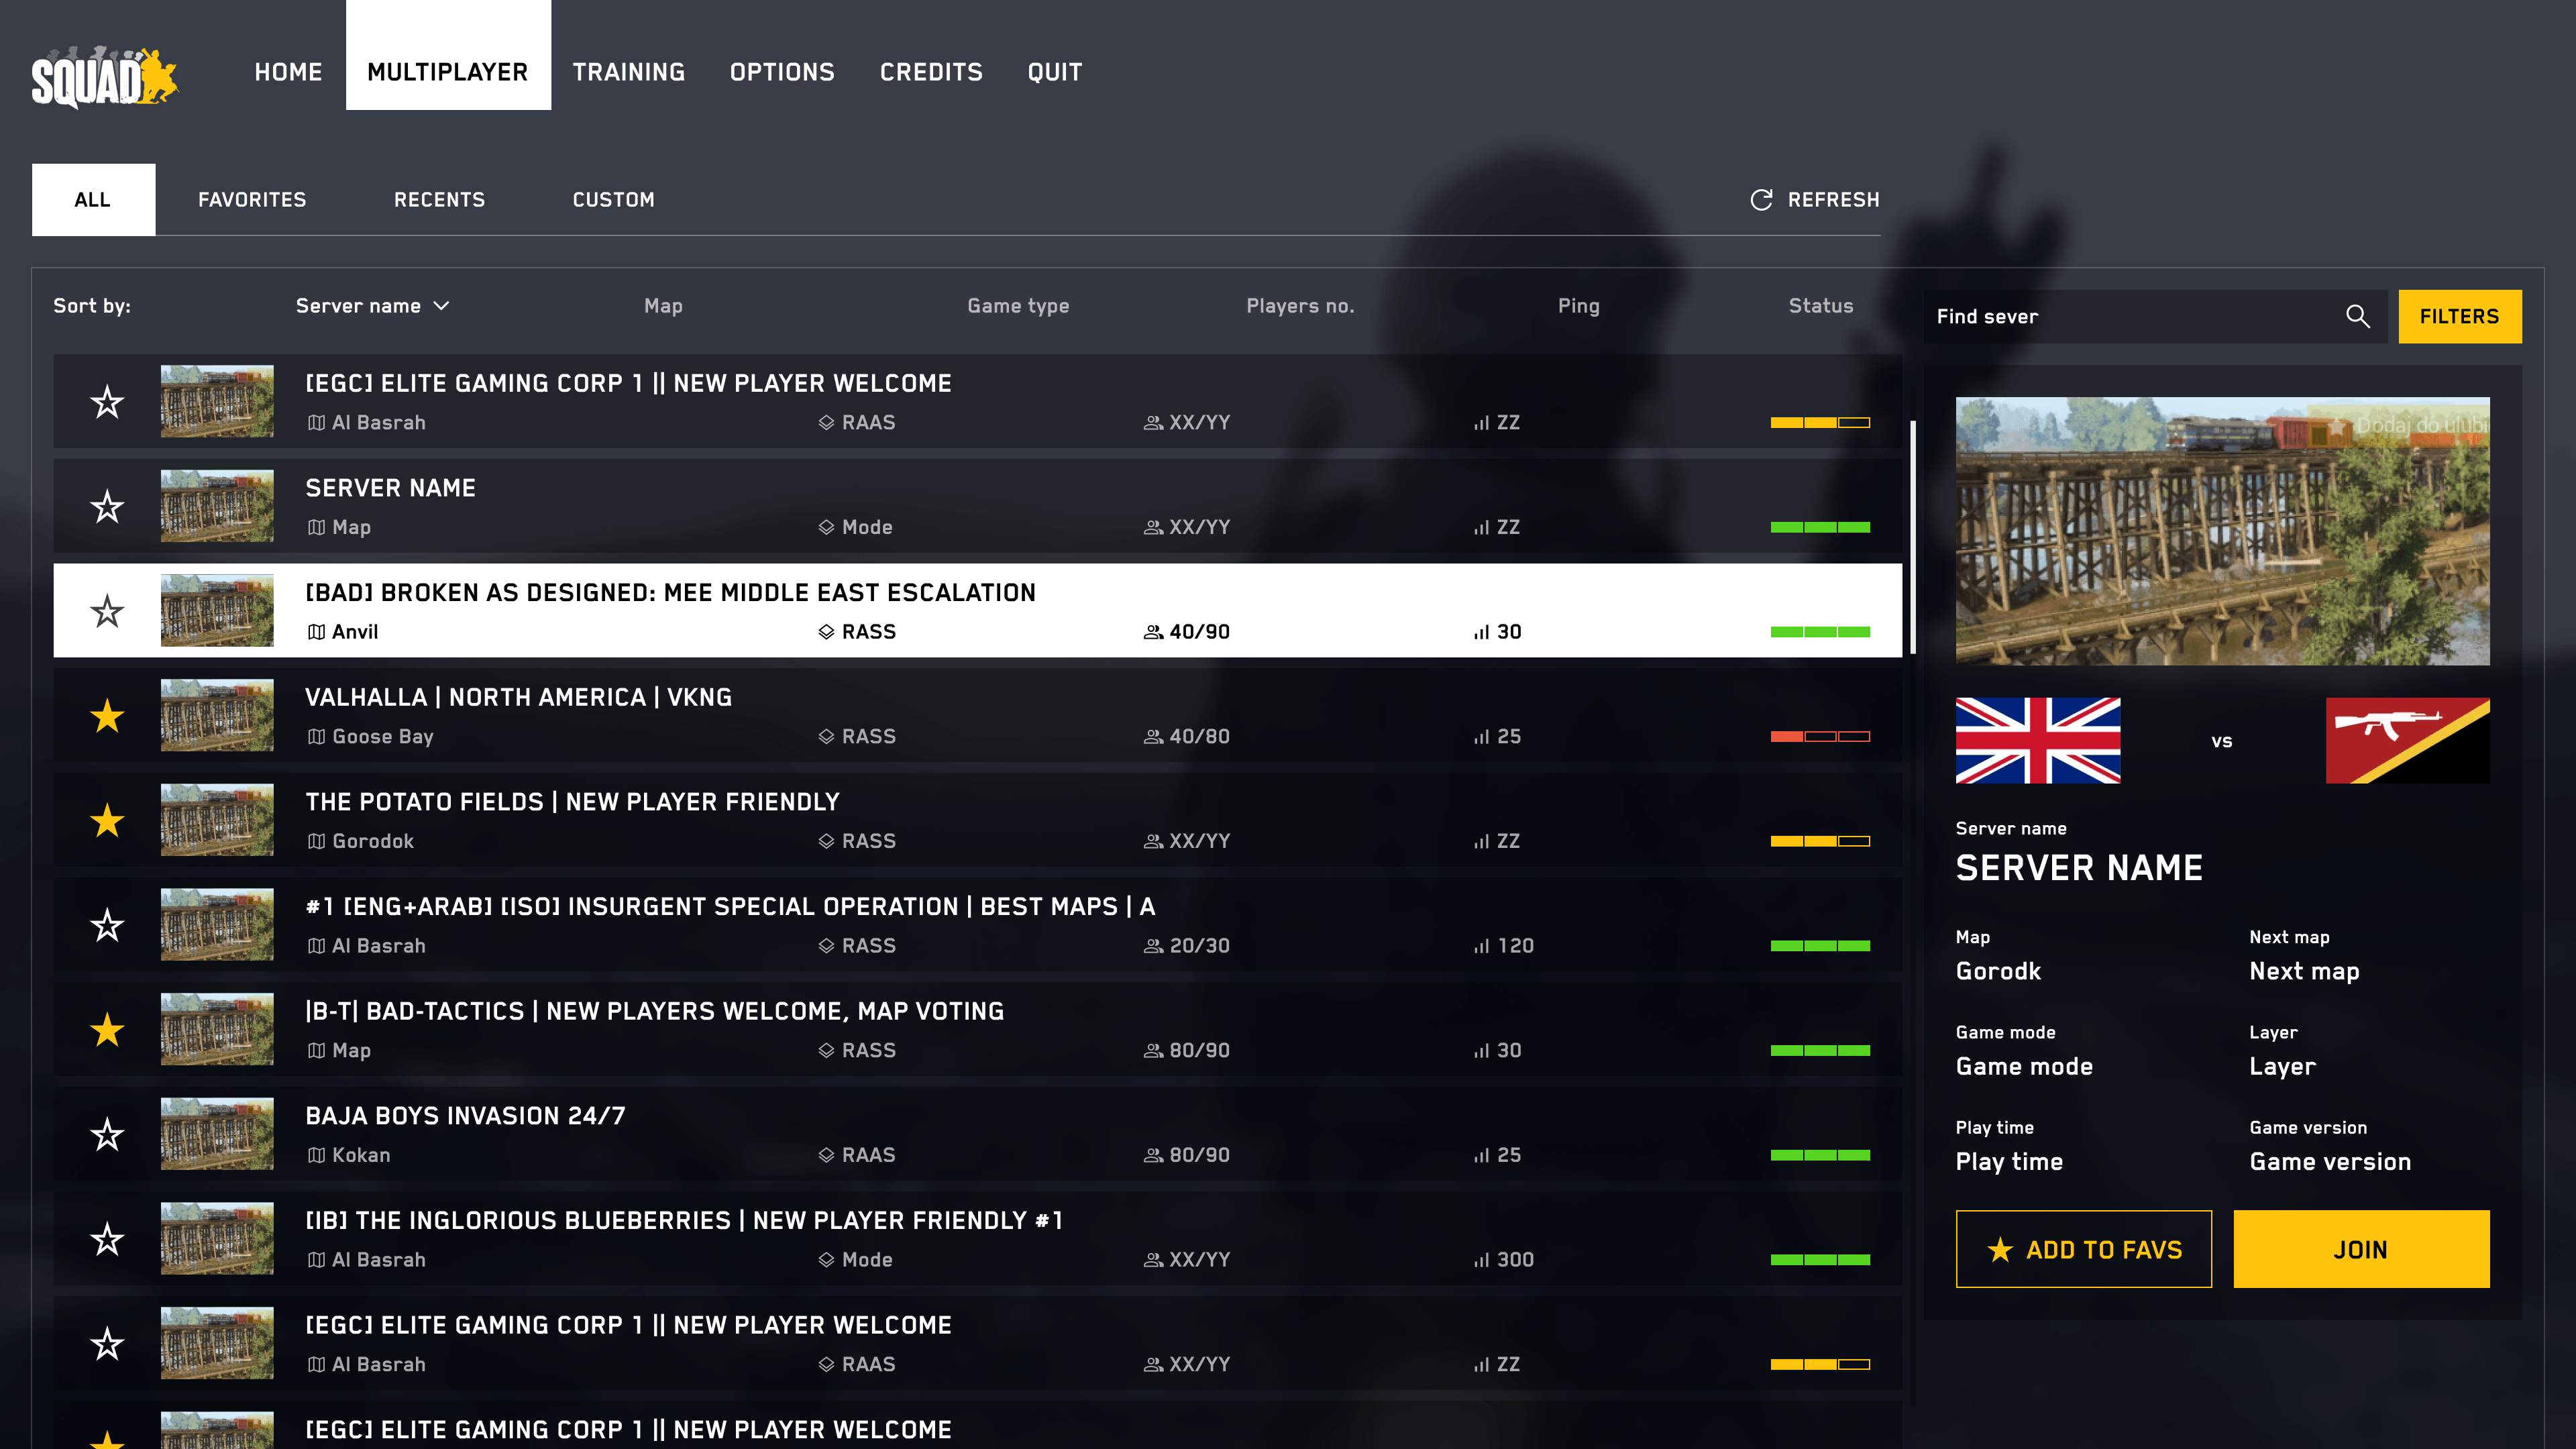Click the players icon in the BAD-TACTICS row
This screenshot has width=2576, height=1449.
(1153, 1051)
